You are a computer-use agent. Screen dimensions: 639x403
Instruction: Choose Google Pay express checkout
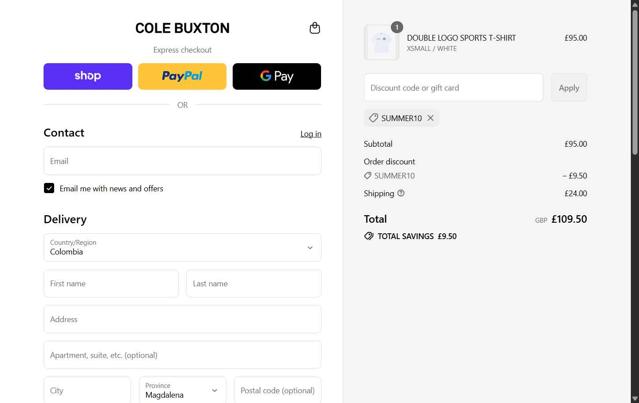coord(277,76)
